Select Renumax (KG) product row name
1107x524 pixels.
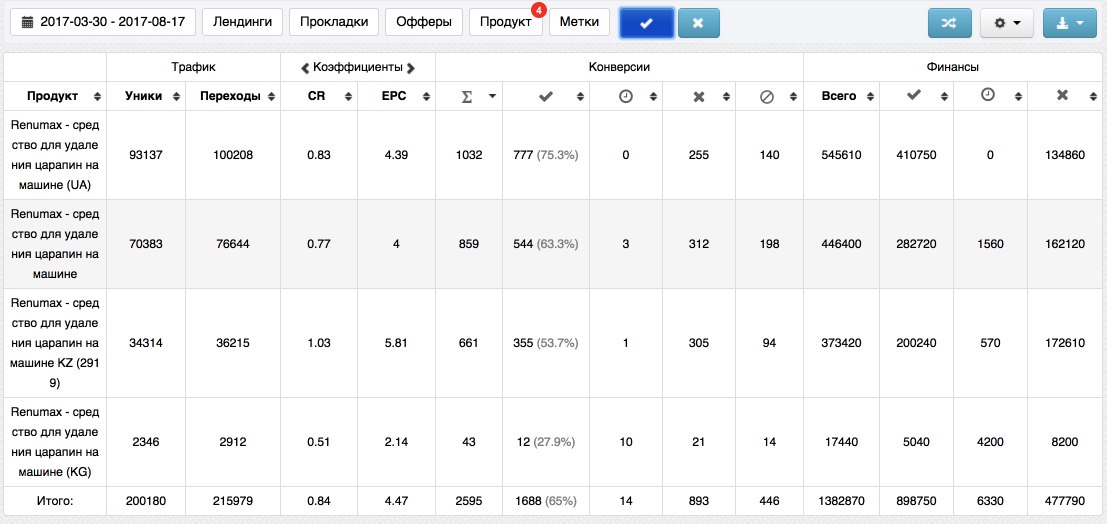point(55,441)
